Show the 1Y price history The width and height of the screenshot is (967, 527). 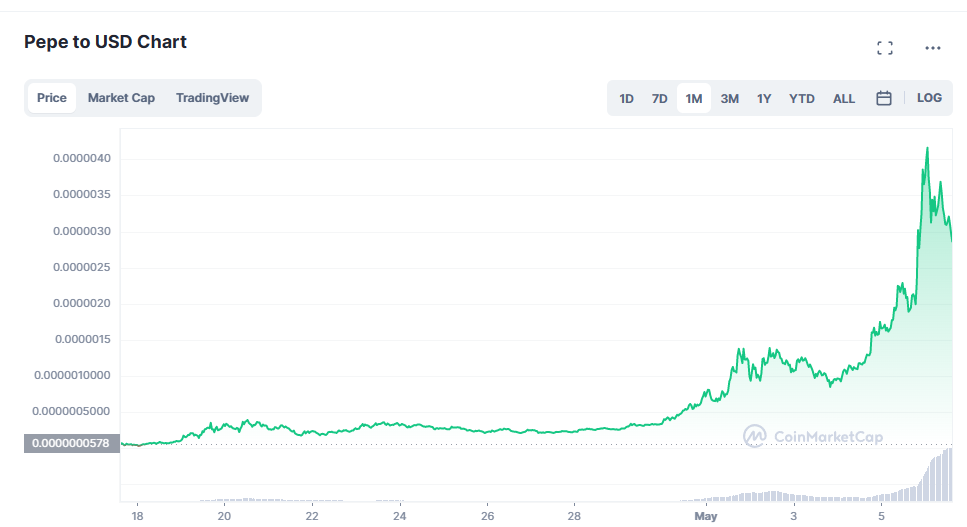[764, 98]
